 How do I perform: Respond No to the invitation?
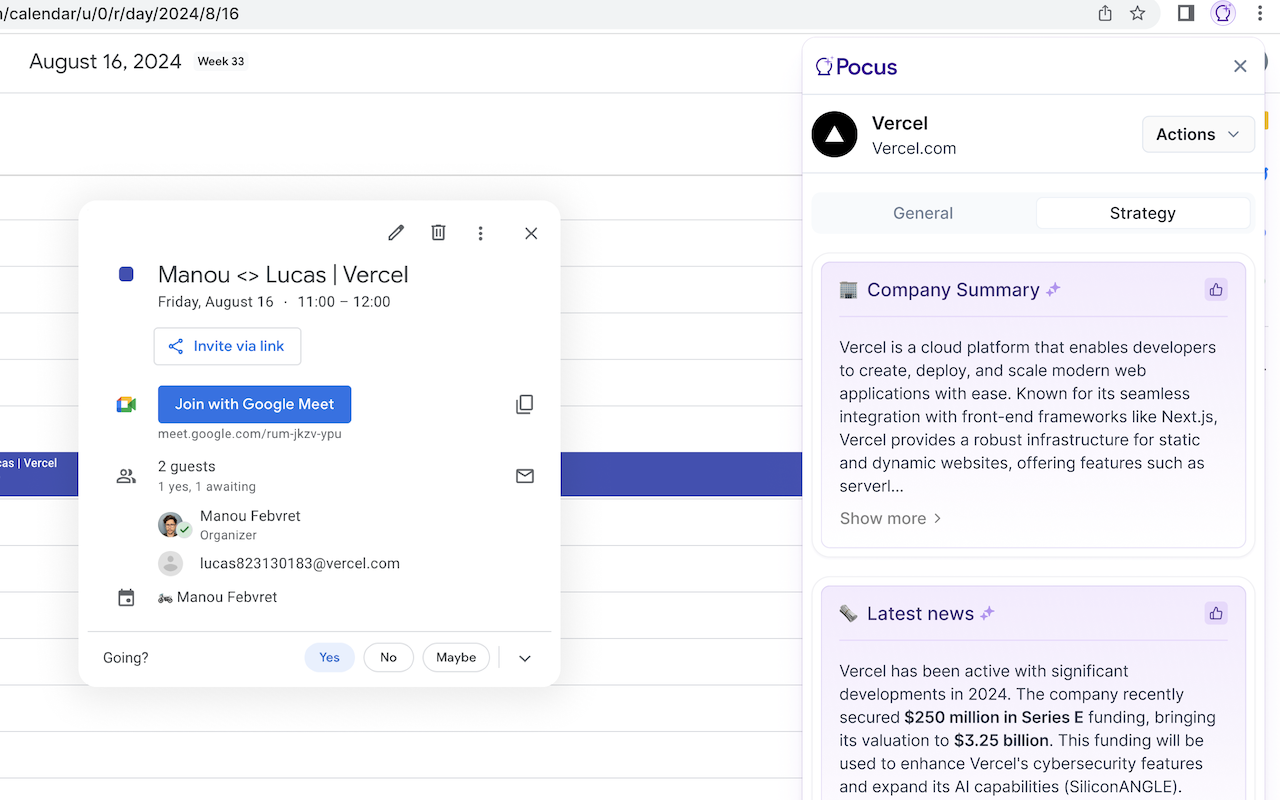[389, 657]
